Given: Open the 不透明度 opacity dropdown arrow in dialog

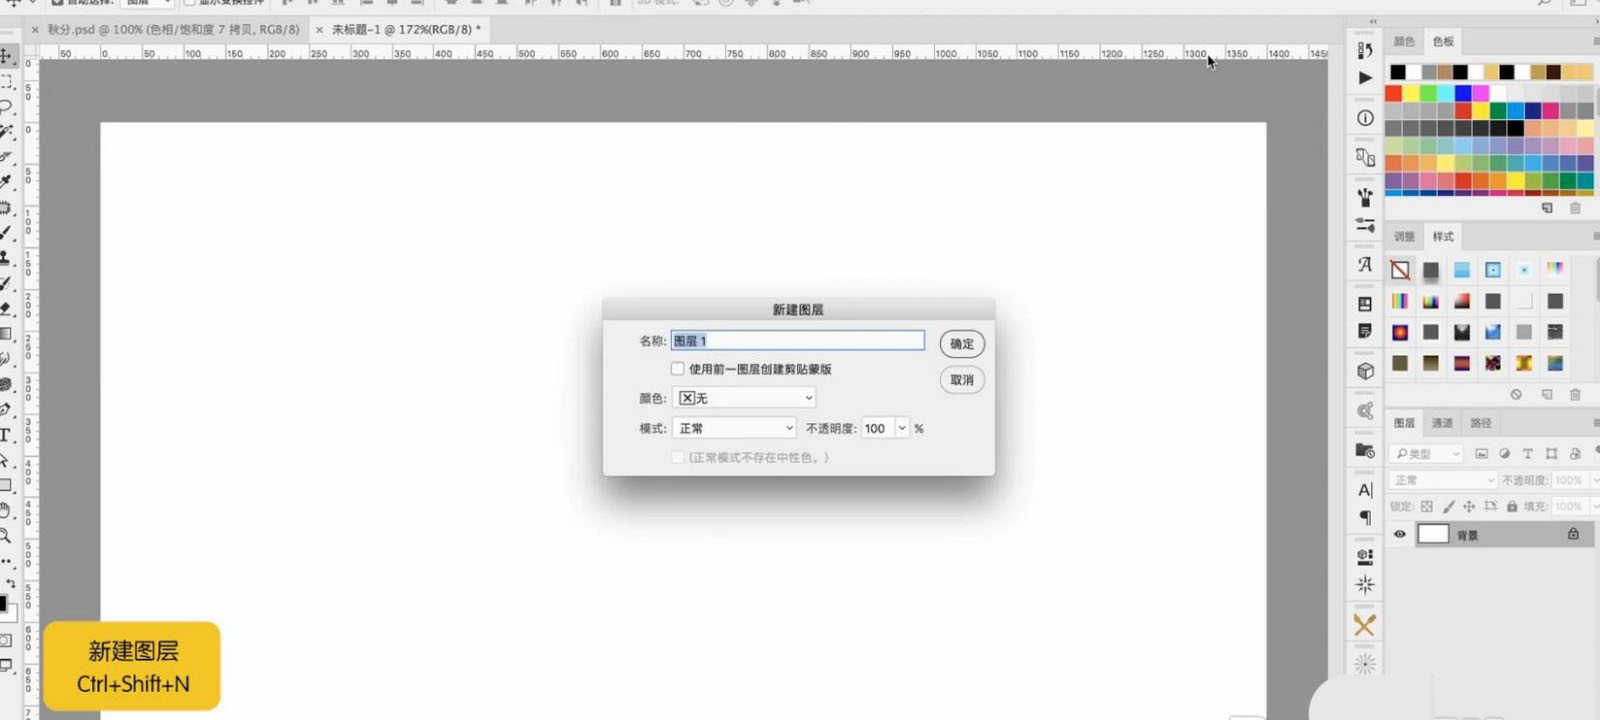Looking at the screenshot, I should coord(902,428).
